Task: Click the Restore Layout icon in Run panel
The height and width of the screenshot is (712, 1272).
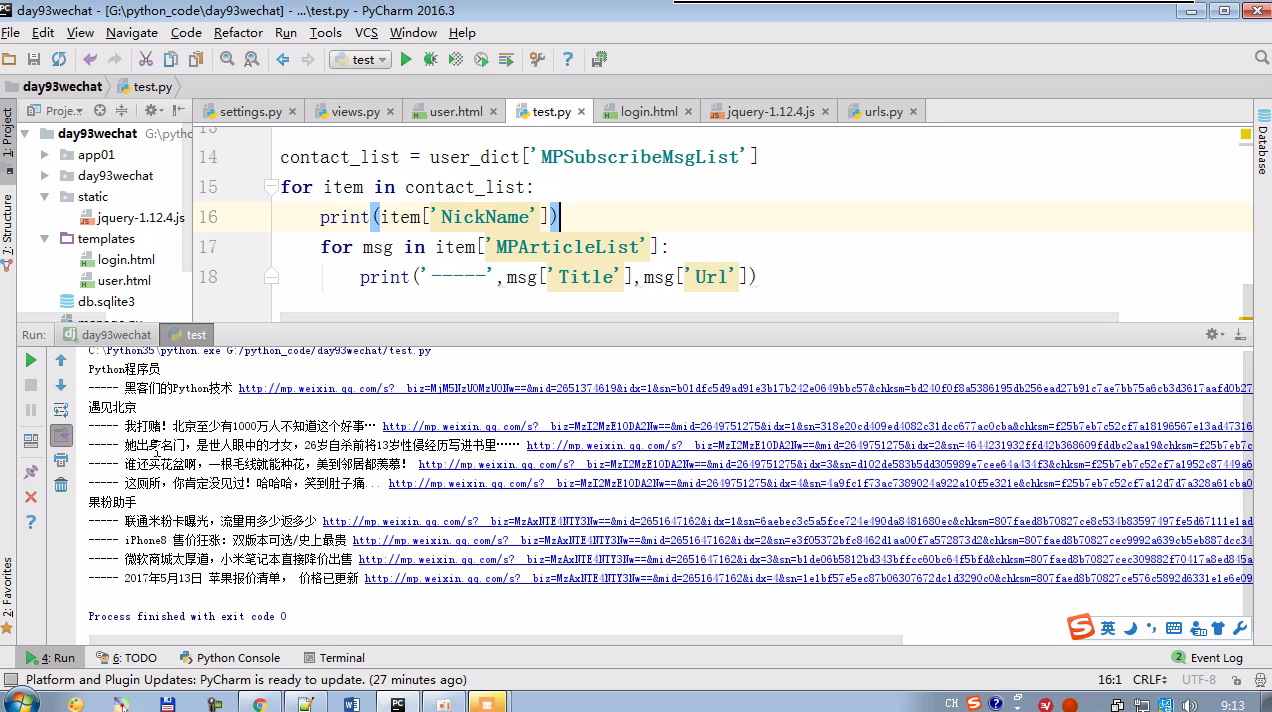Action: point(31,439)
